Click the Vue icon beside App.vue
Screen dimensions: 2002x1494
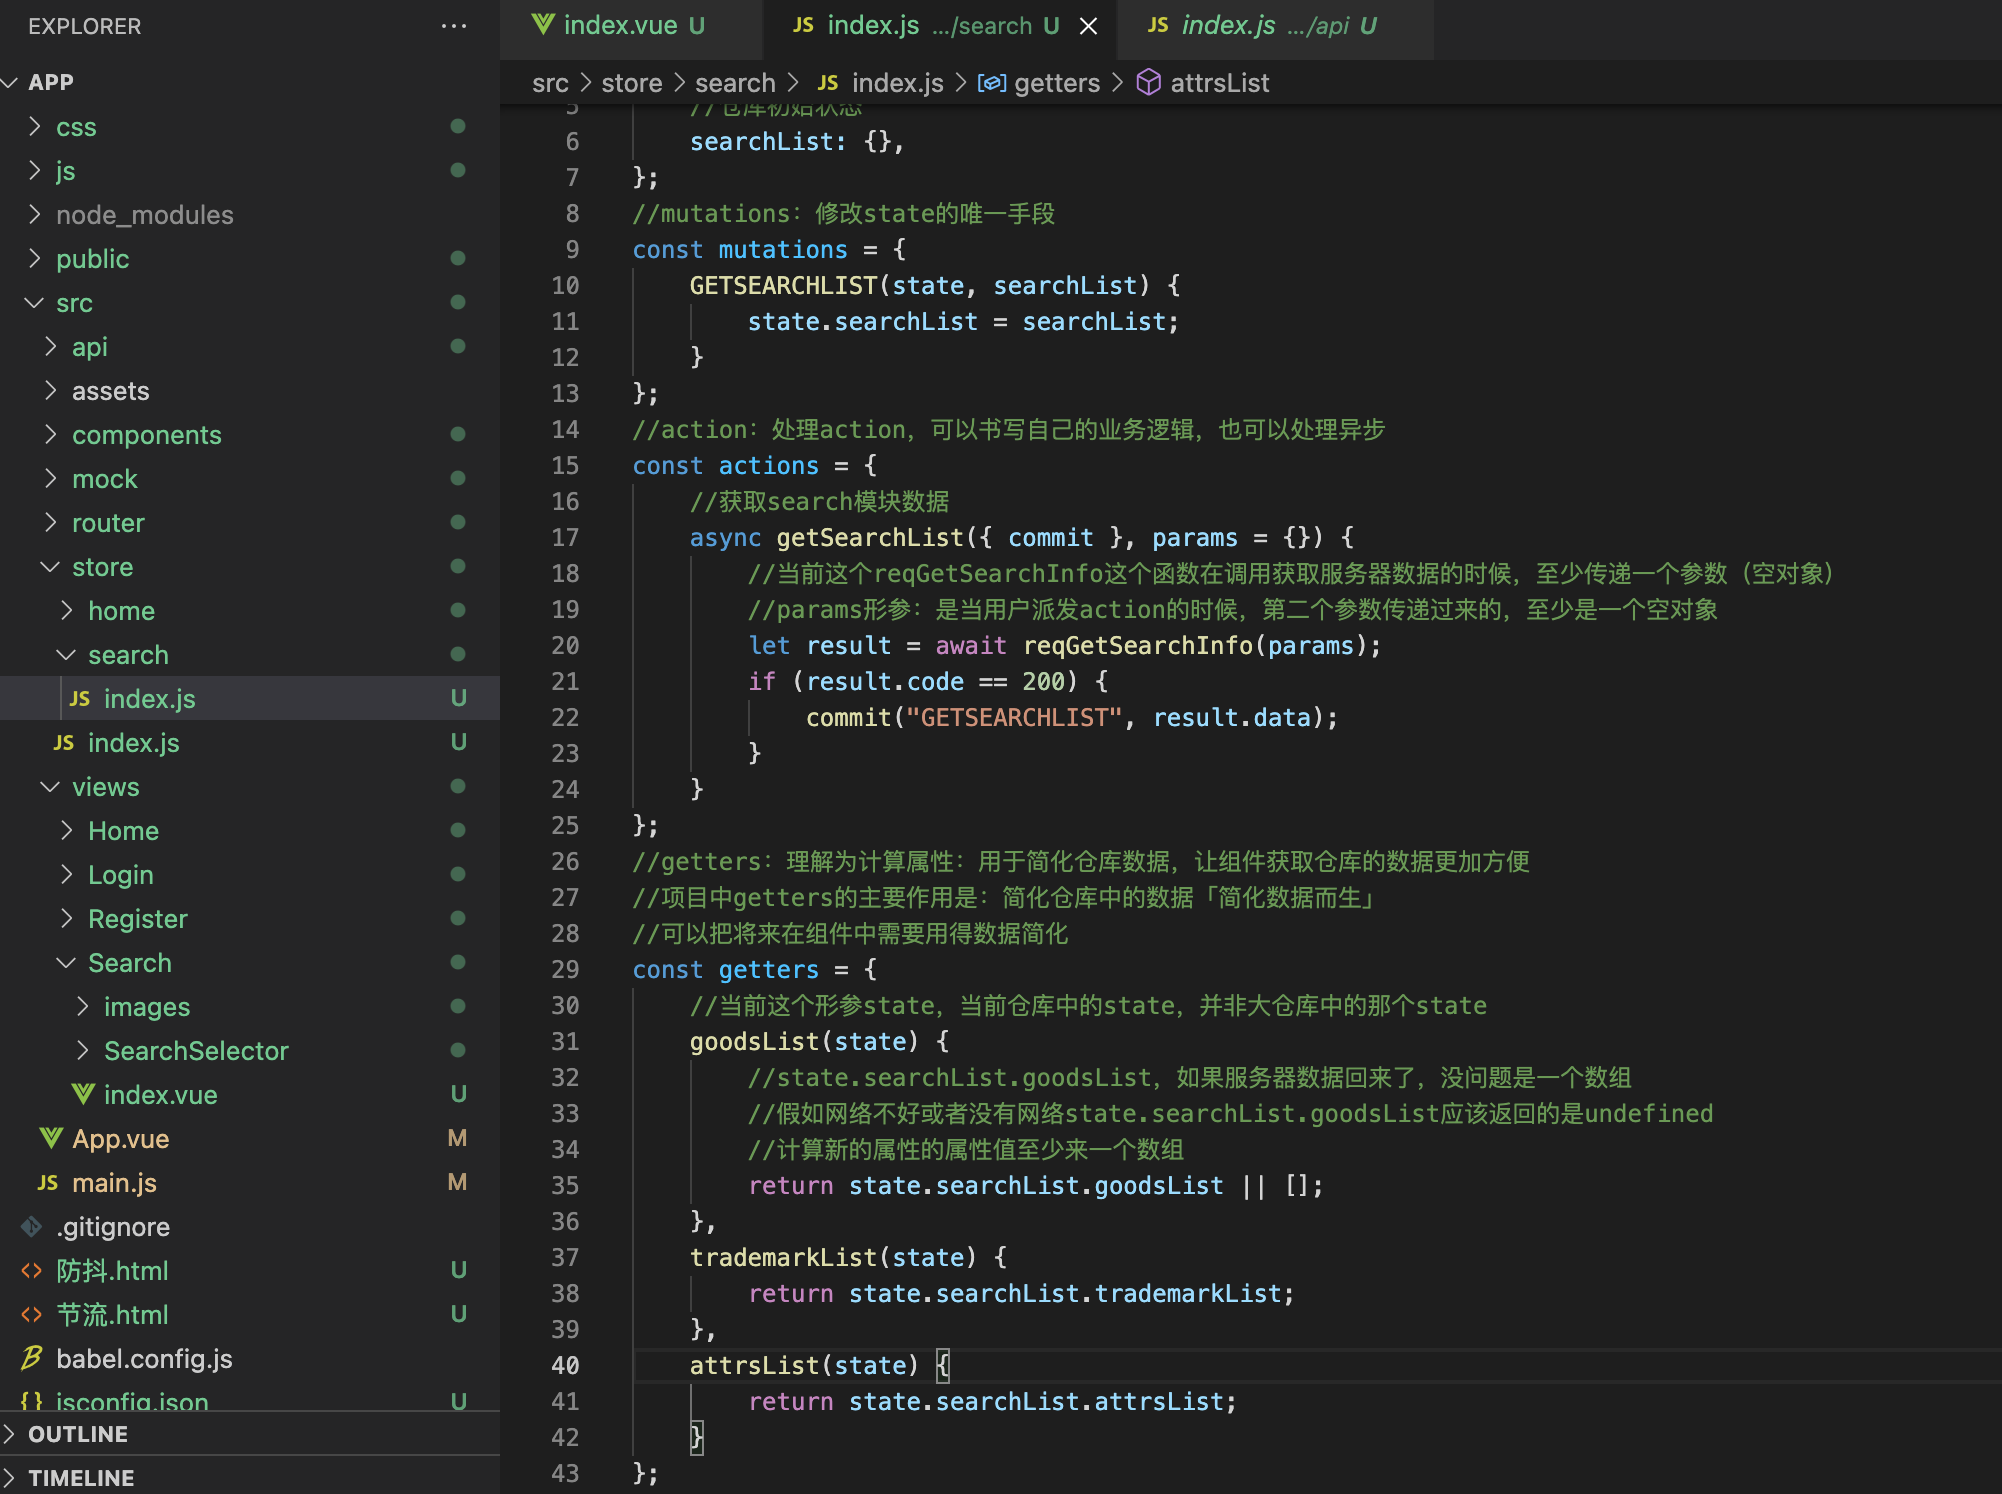tap(50, 1138)
